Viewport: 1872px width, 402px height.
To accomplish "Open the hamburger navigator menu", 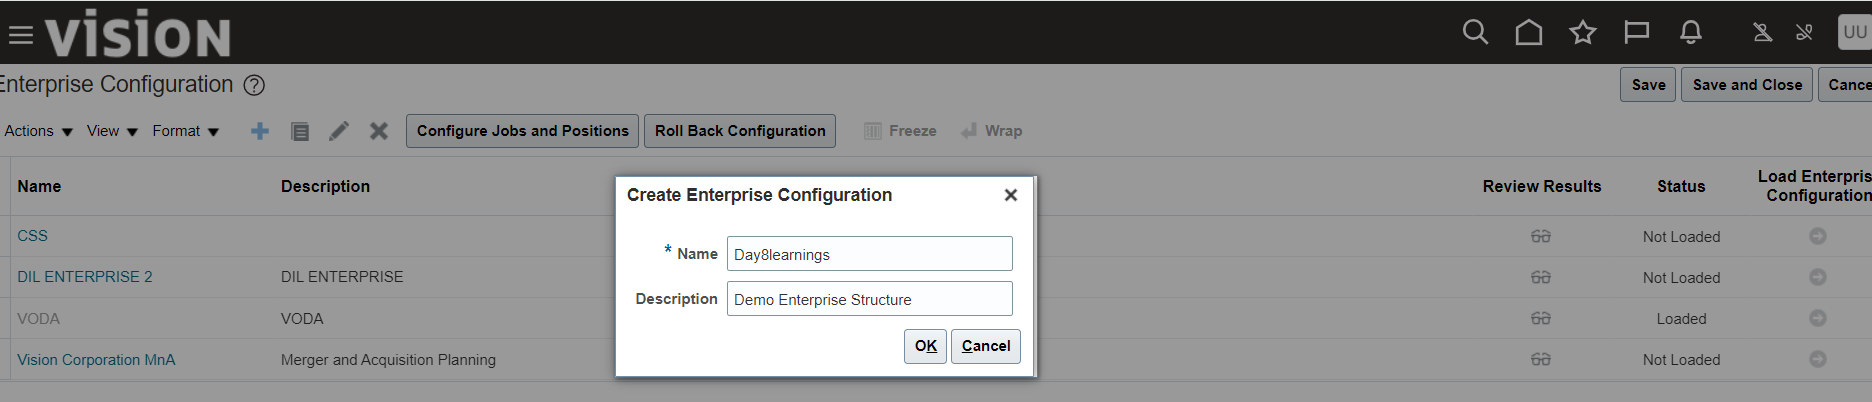I will point(20,36).
